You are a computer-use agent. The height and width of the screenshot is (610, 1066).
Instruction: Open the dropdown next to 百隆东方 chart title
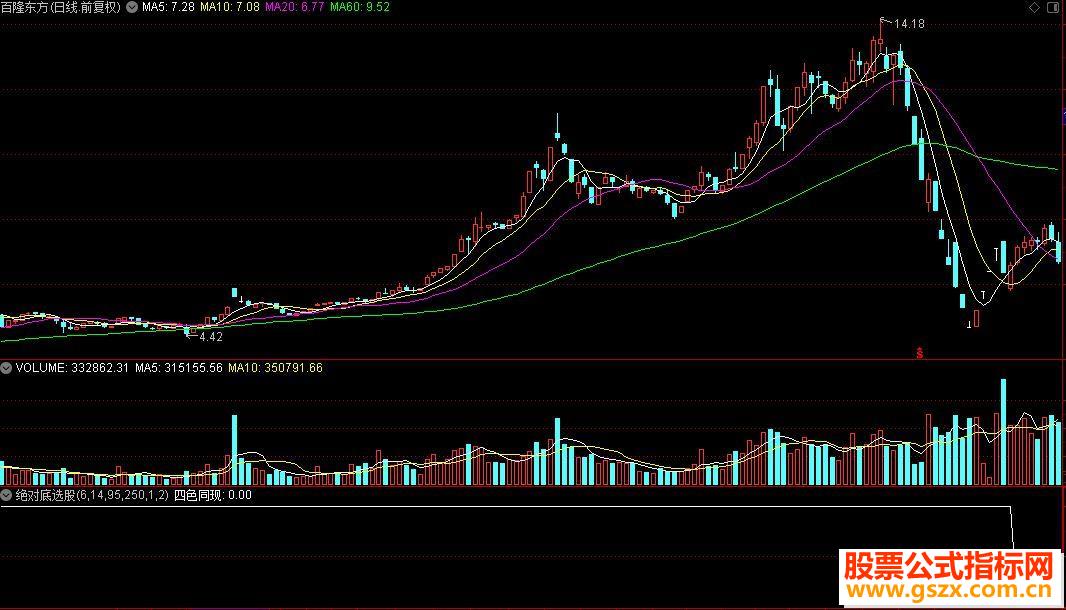132,7
